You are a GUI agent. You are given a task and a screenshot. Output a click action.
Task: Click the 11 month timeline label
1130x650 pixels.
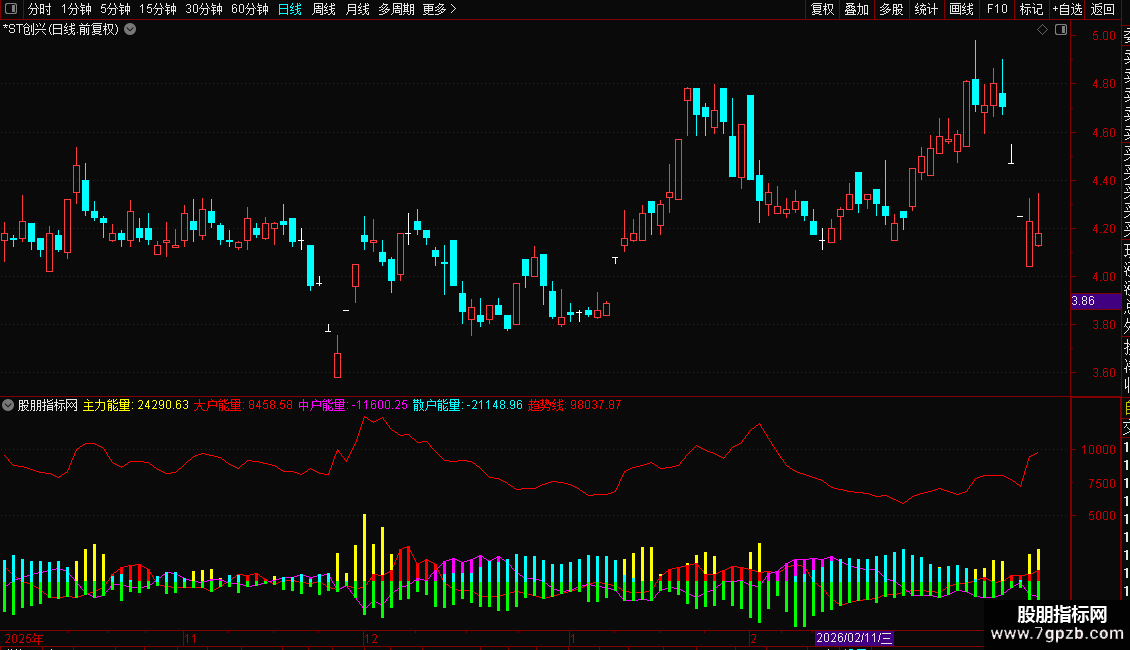pyautogui.click(x=190, y=638)
